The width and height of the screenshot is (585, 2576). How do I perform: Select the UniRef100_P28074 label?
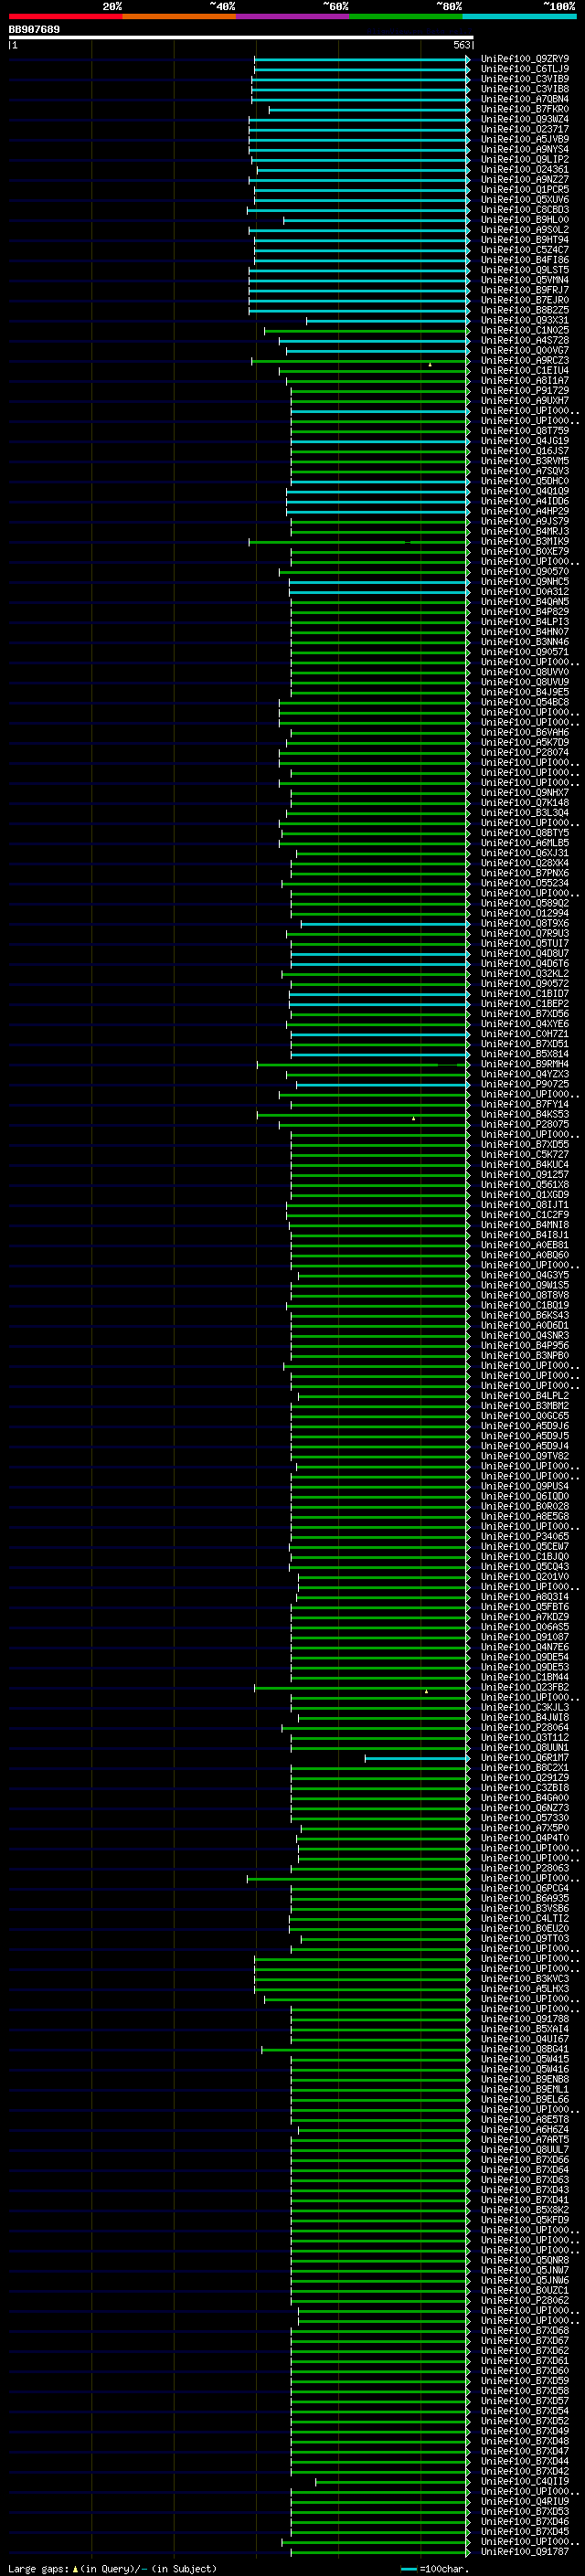pyautogui.click(x=524, y=753)
